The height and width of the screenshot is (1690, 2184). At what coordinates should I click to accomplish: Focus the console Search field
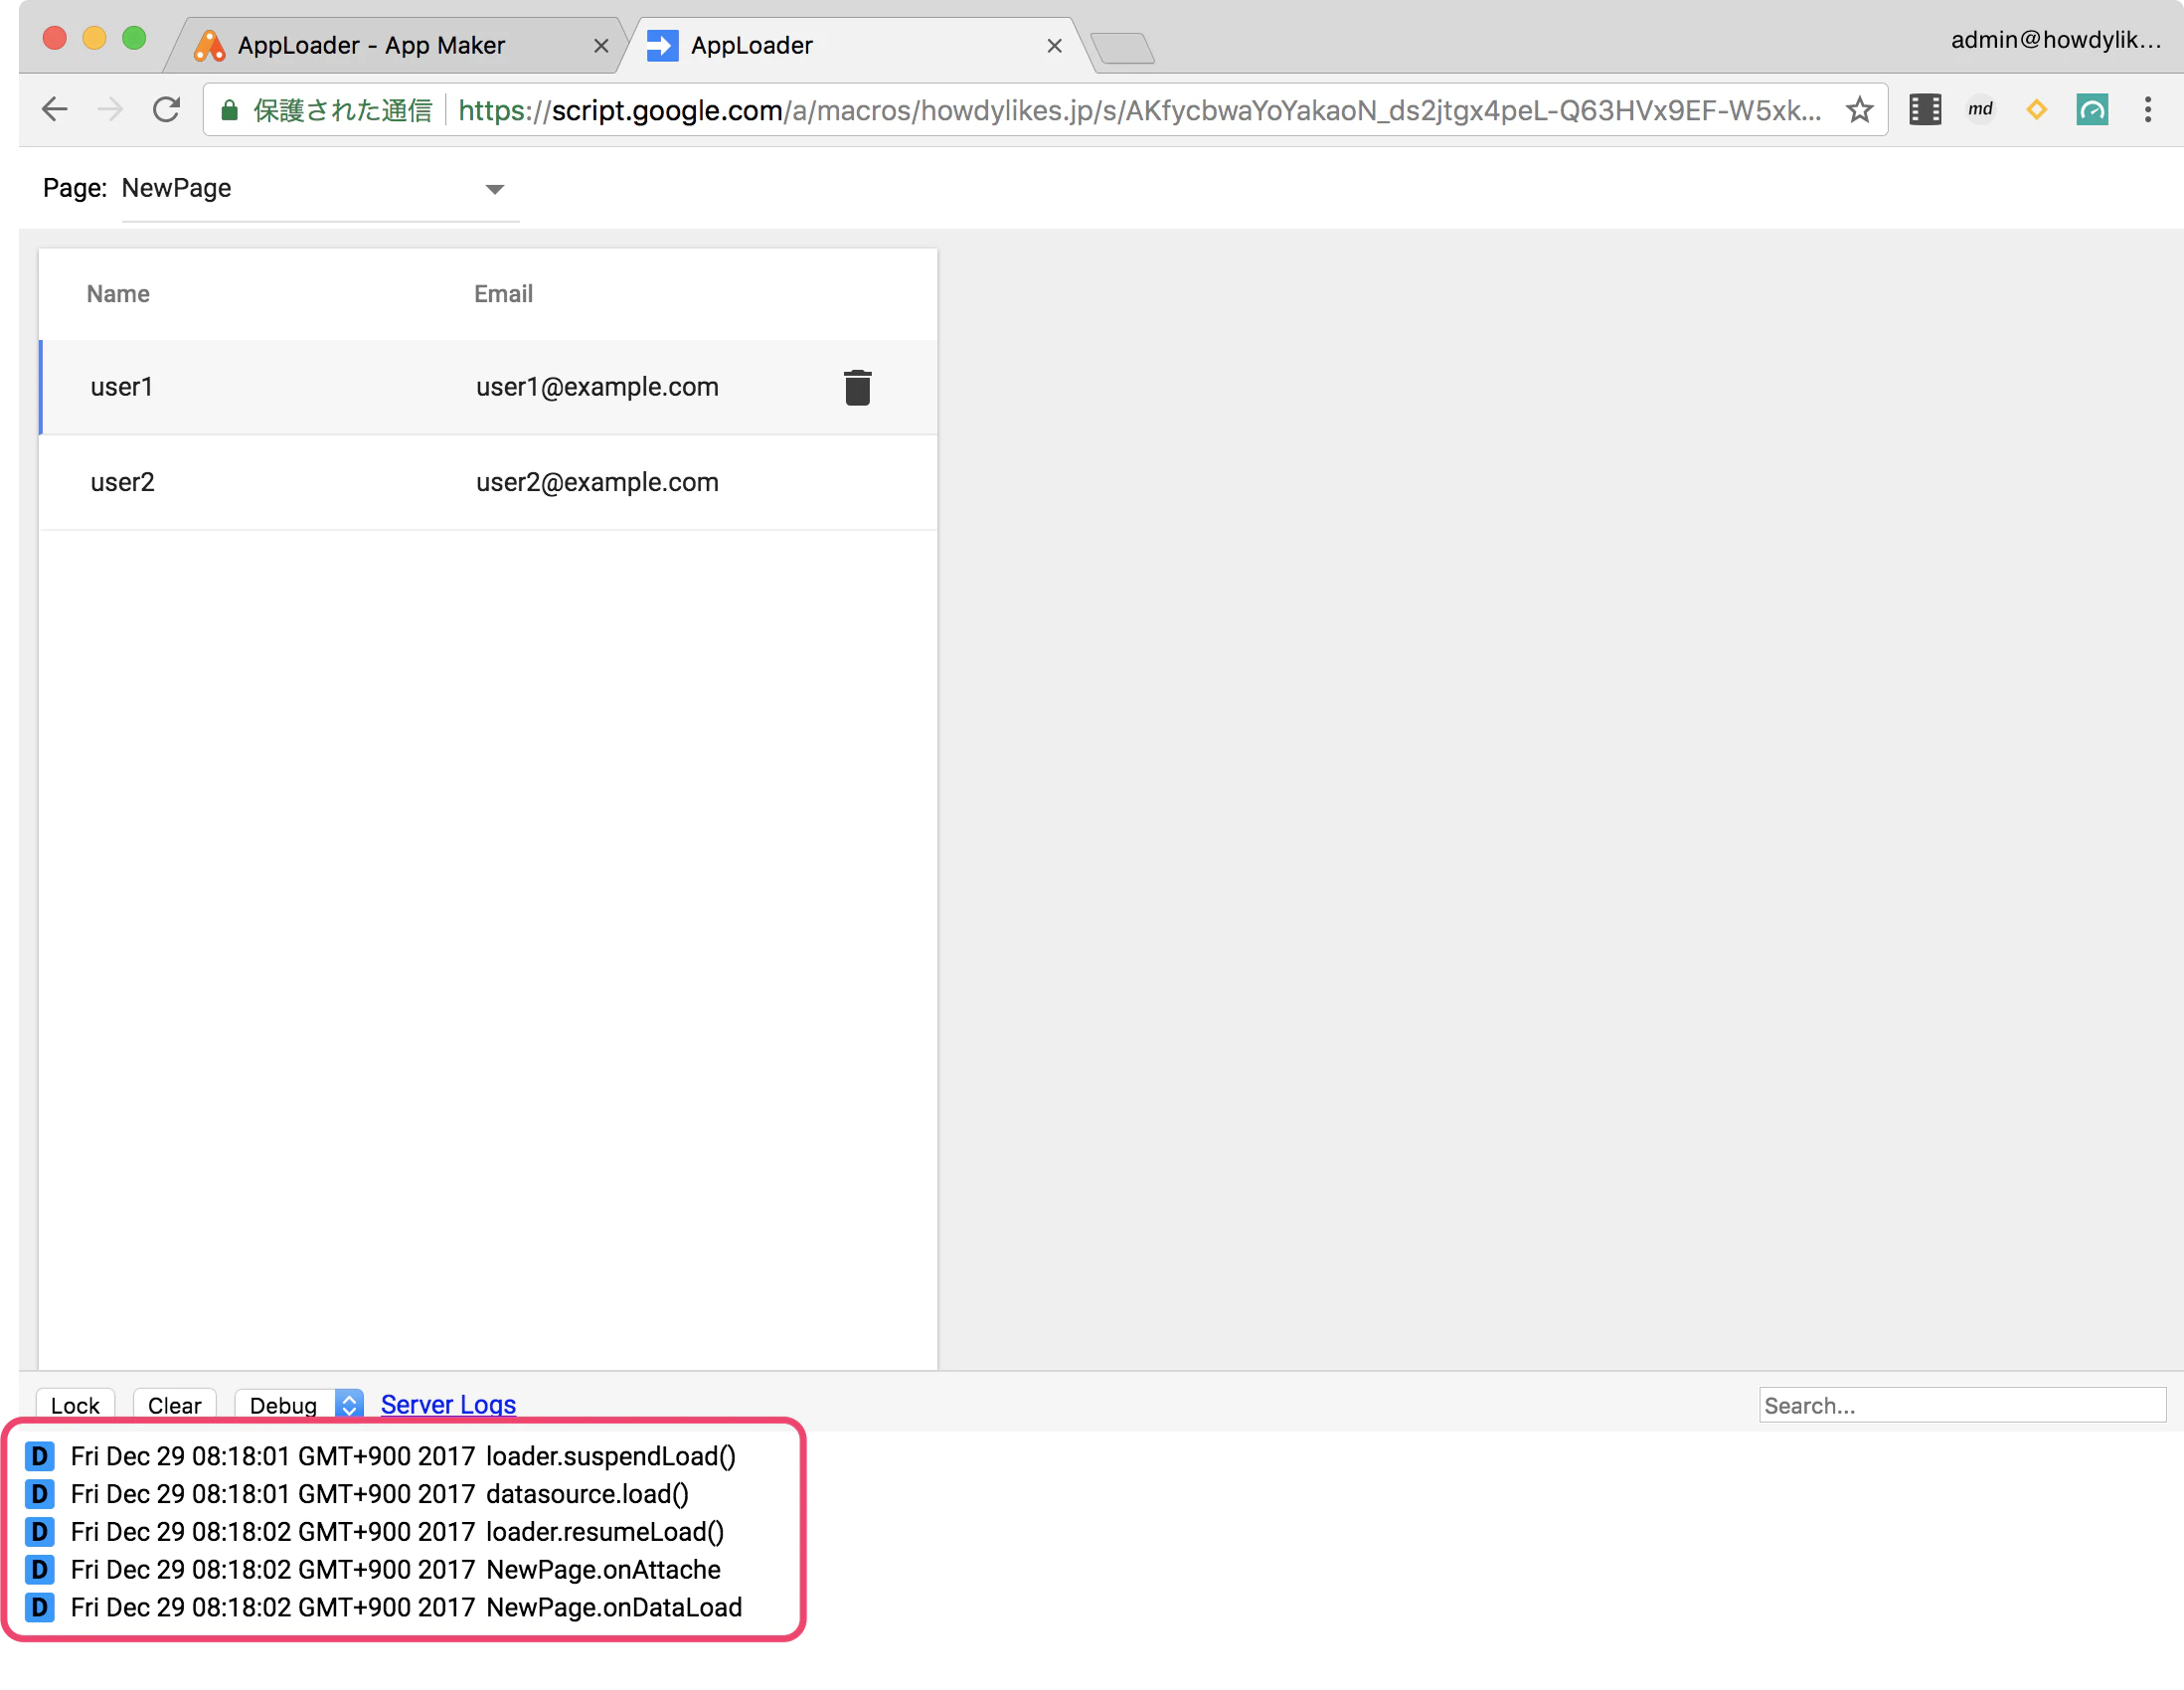(1962, 1405)
